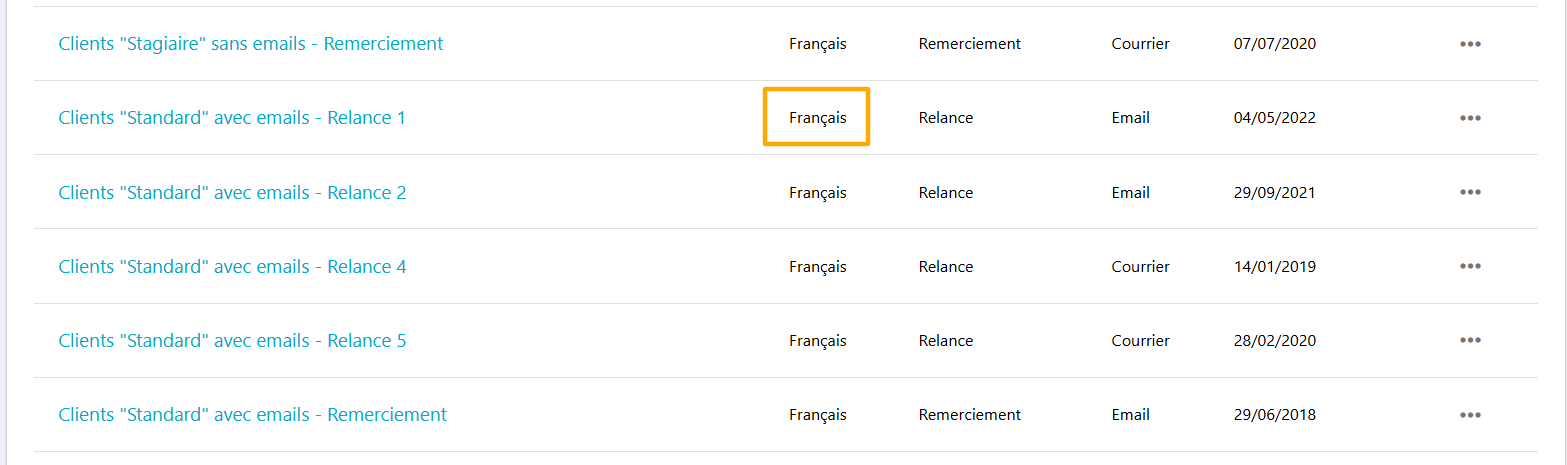
Task: Click highlighted Français cell in Relance 1 row
Action: (x=817, y=118)
